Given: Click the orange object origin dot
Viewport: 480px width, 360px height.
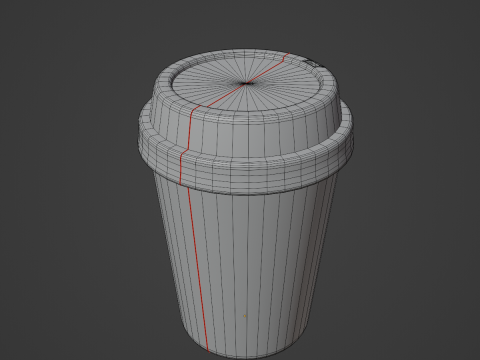Looking at the screenshot, I should [x=245, y=315].
